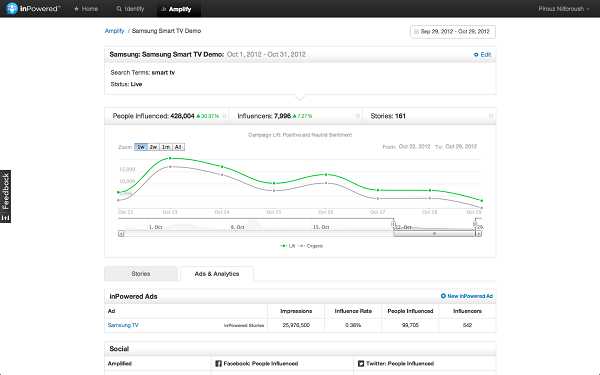Click the Search Terms smart tv text
600x375 pixels.
[143, 73]
